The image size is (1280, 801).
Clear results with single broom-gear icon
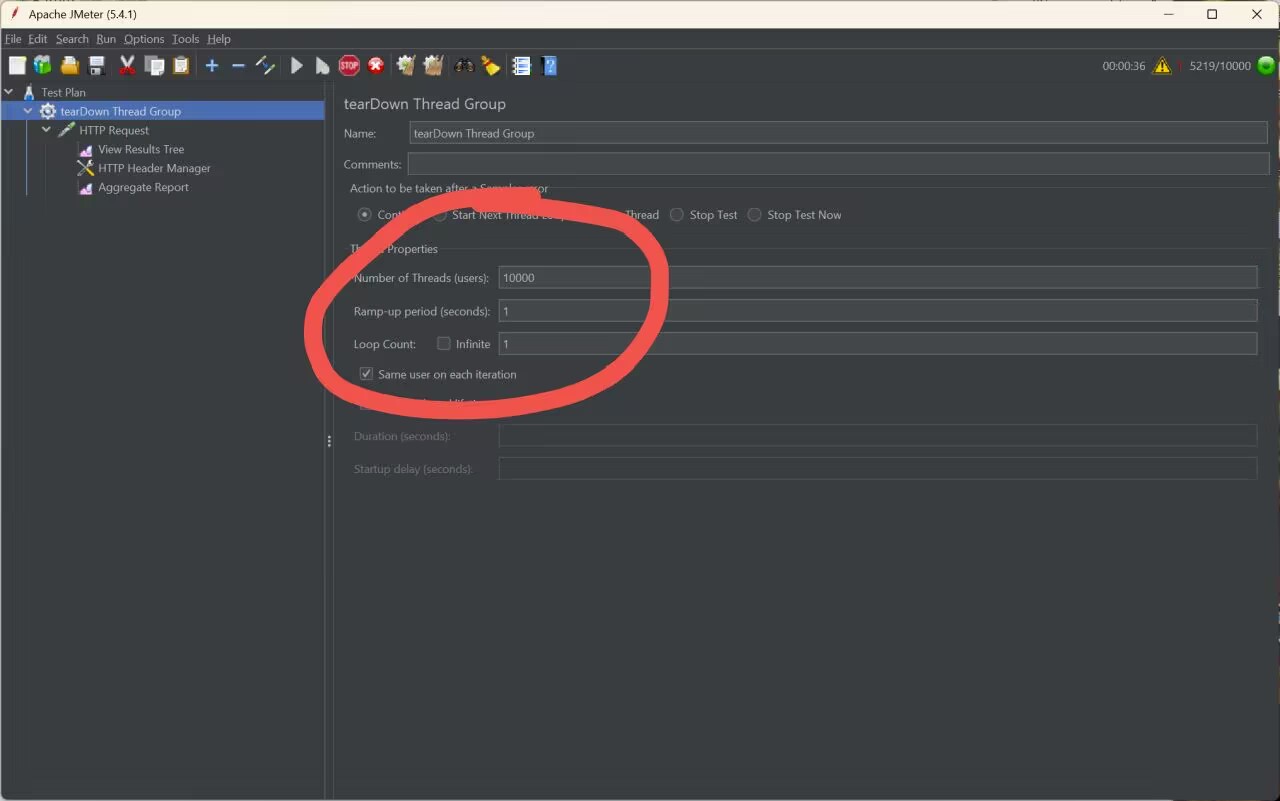click(x=405, y=66)
